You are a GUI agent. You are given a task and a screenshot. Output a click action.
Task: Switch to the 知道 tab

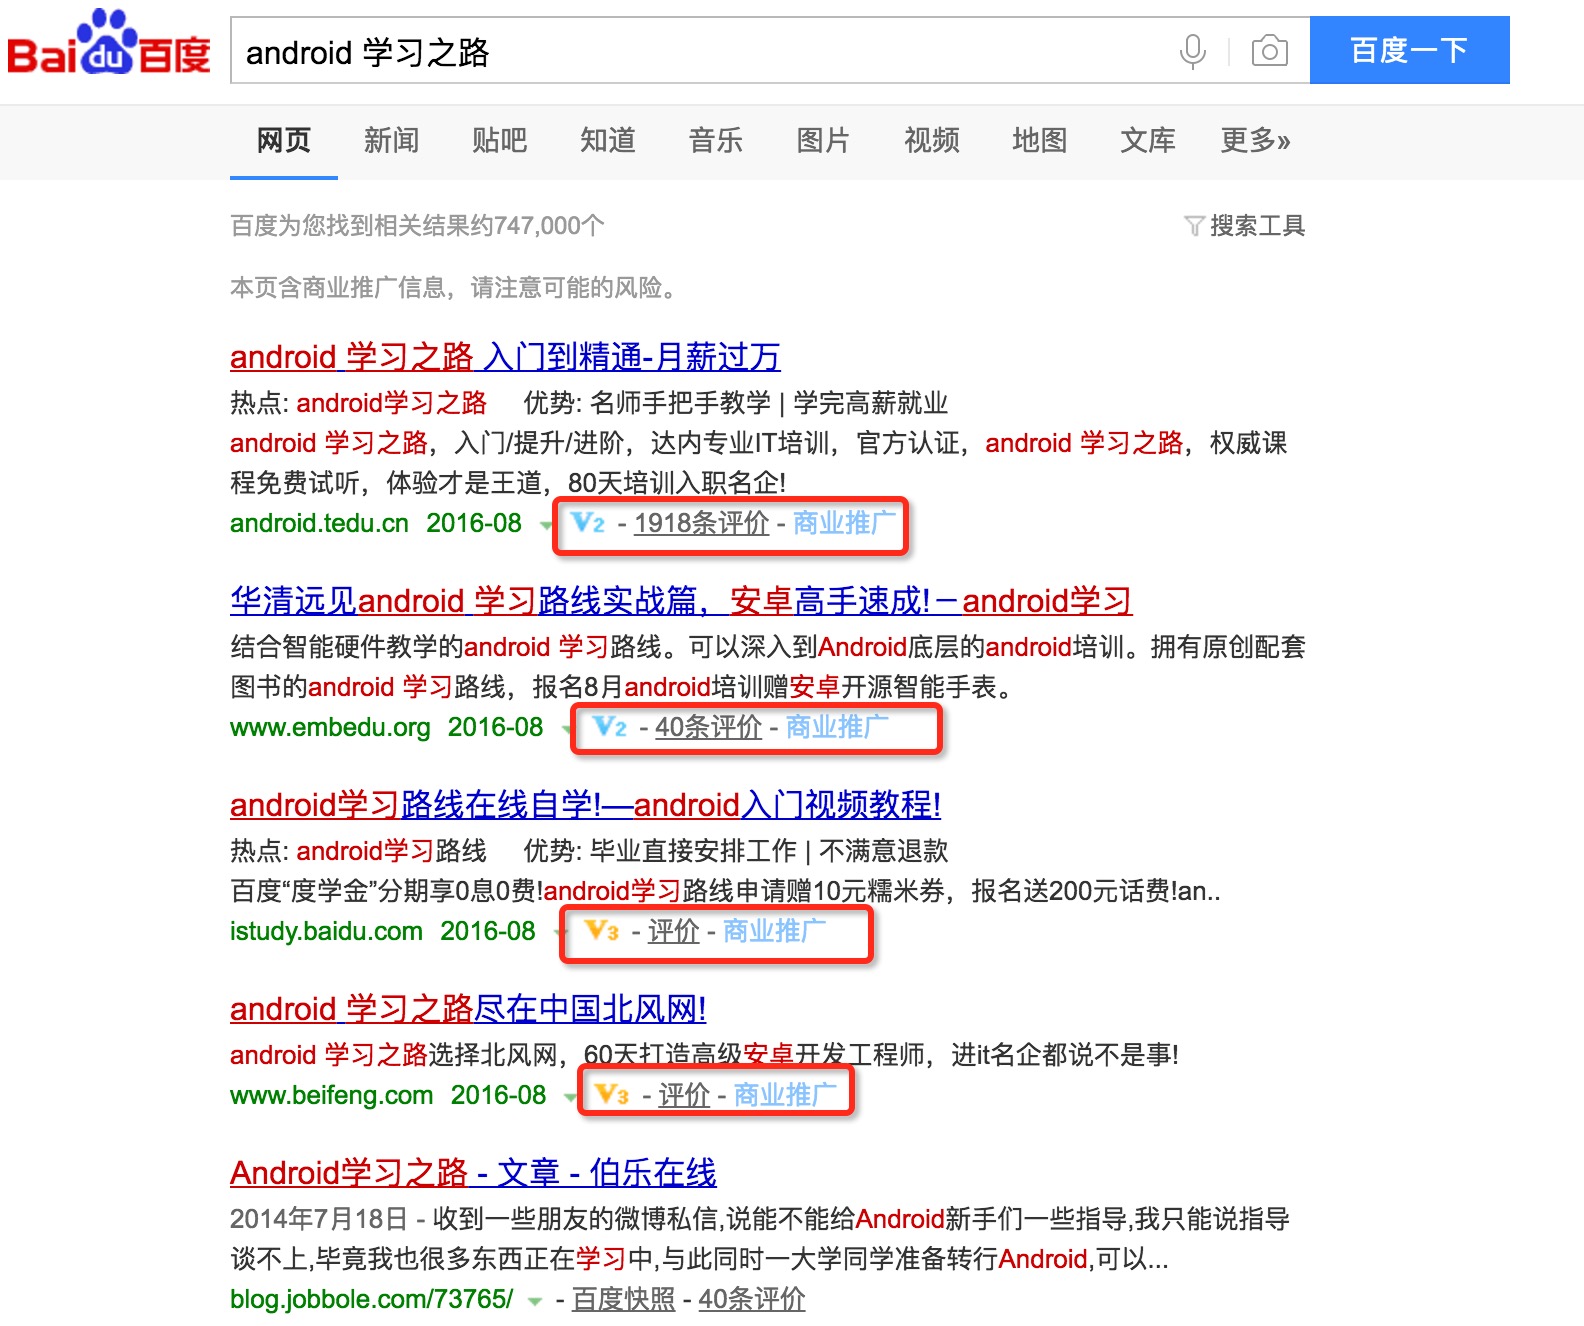608,141
